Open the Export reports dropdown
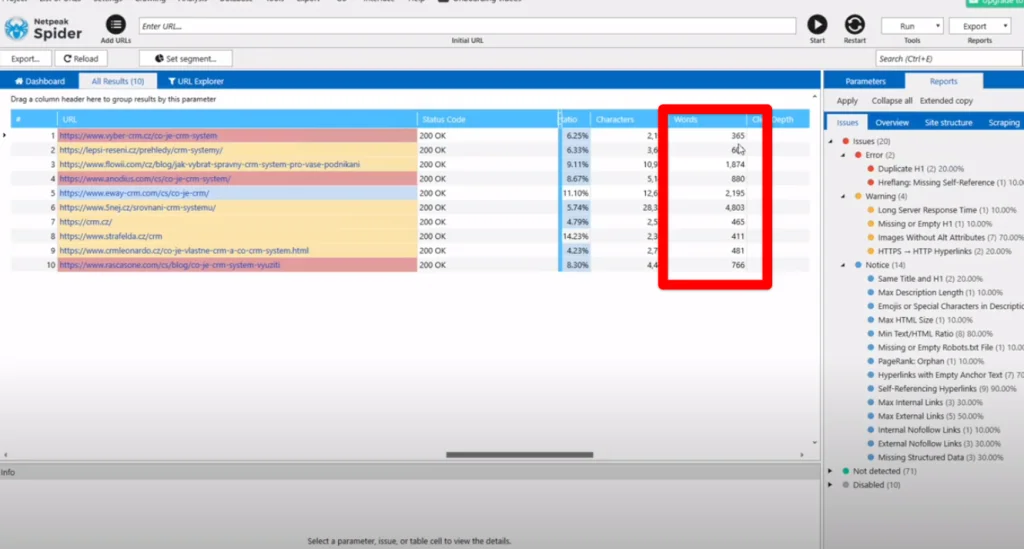This screenshot has height=549, width=1024. 980,26
